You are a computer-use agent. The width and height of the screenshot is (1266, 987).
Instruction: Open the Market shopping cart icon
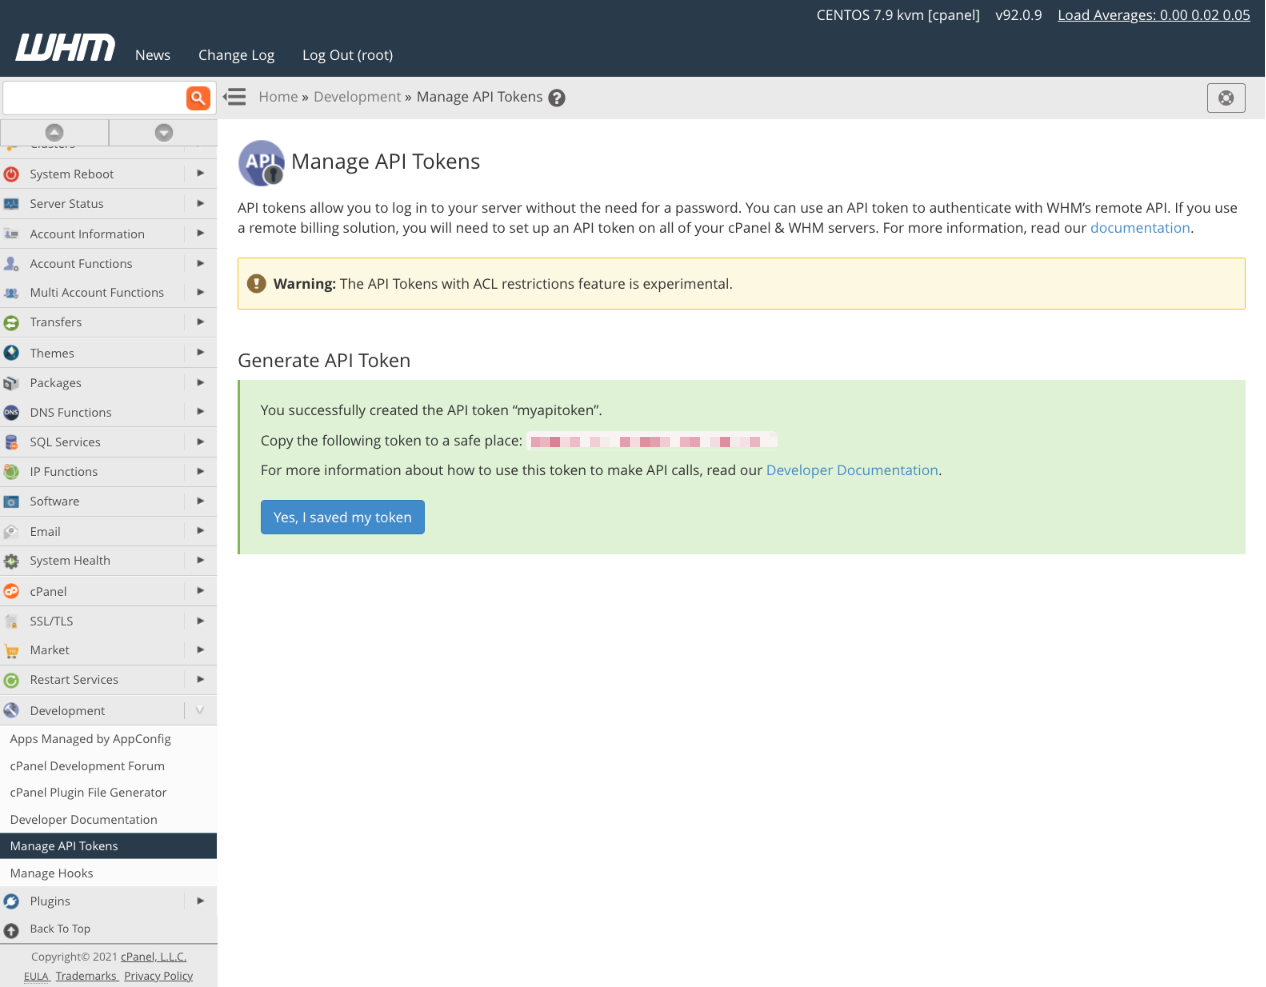(12, 650)
